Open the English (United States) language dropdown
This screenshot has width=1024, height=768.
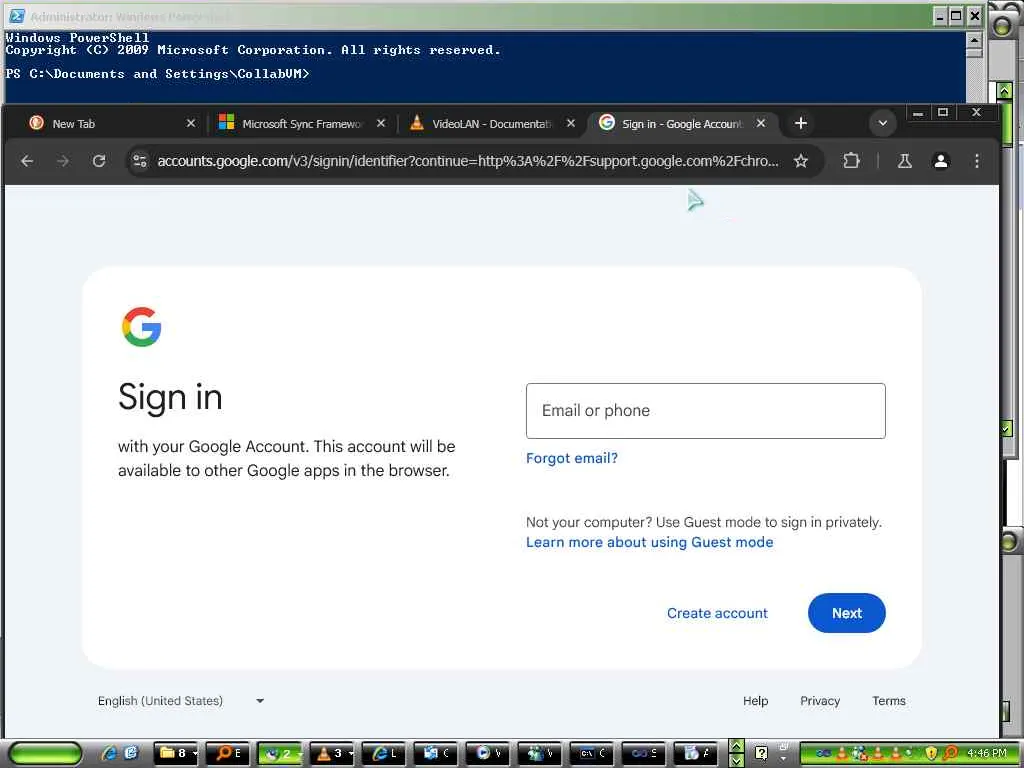coord(181,701)
